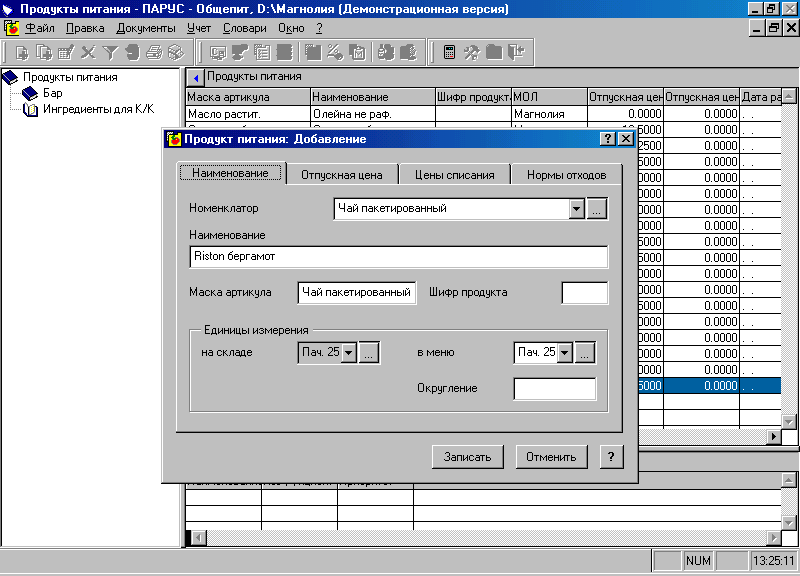
Task: Click the printer icon in the toolbar
Action: pos(154,52)
